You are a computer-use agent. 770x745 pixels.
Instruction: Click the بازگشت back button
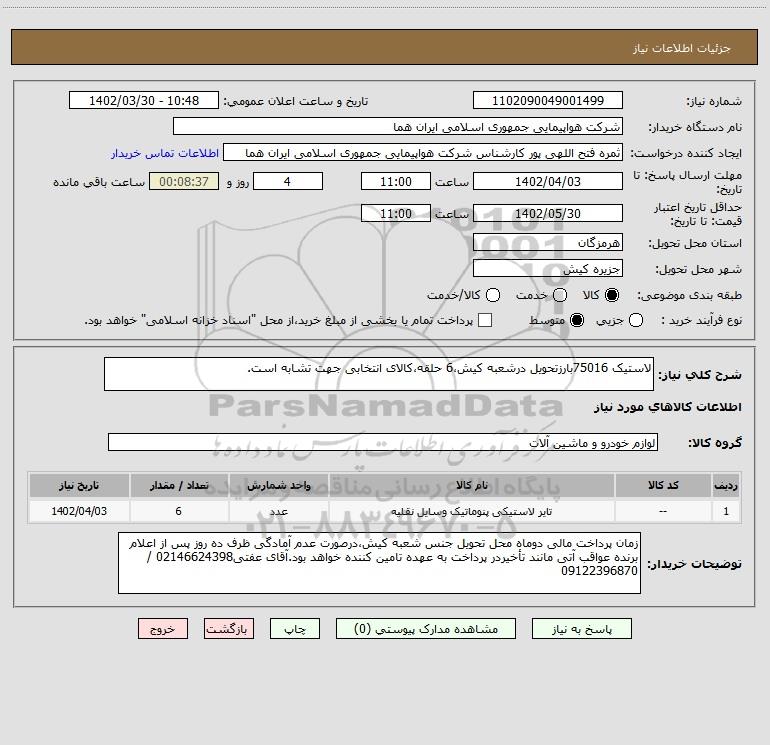tap(229, 629)
